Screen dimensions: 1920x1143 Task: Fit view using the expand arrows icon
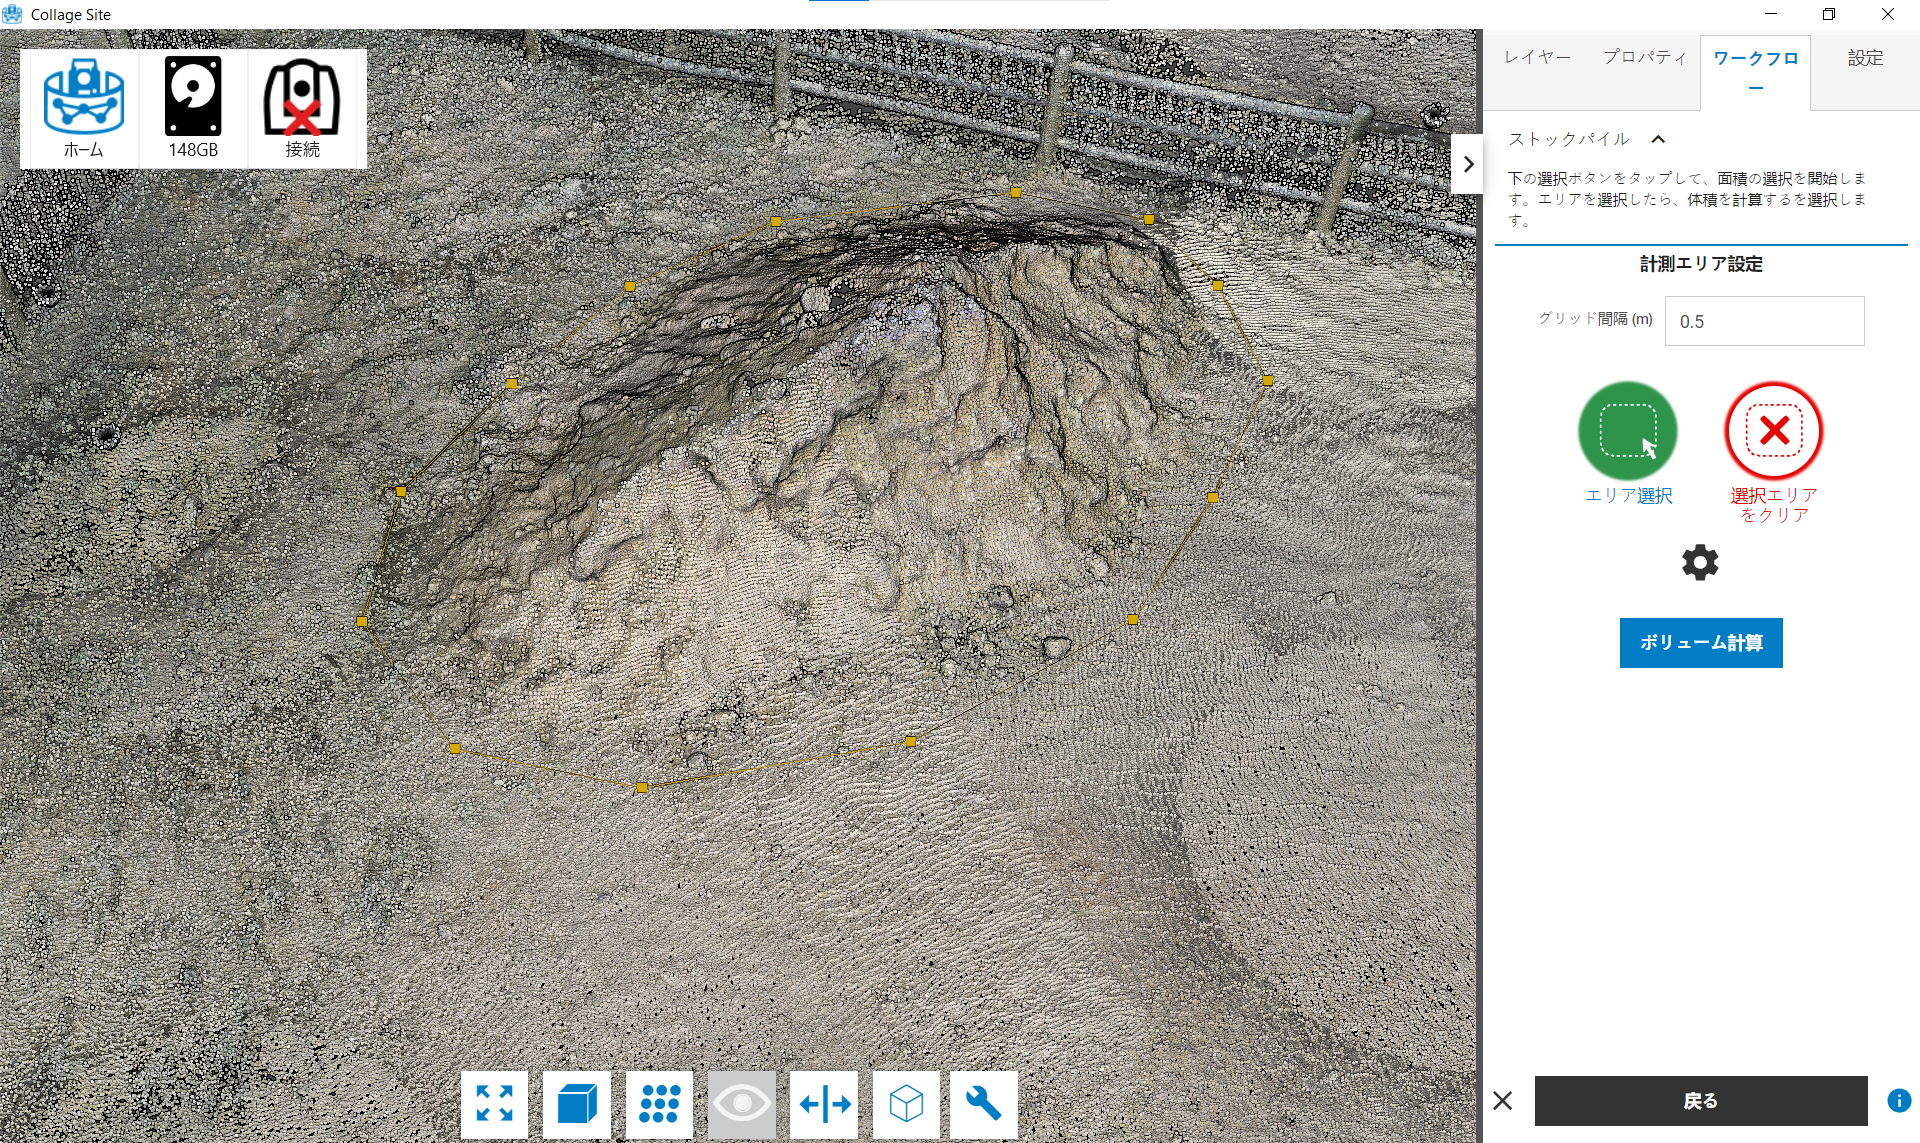click(494, 1104)
